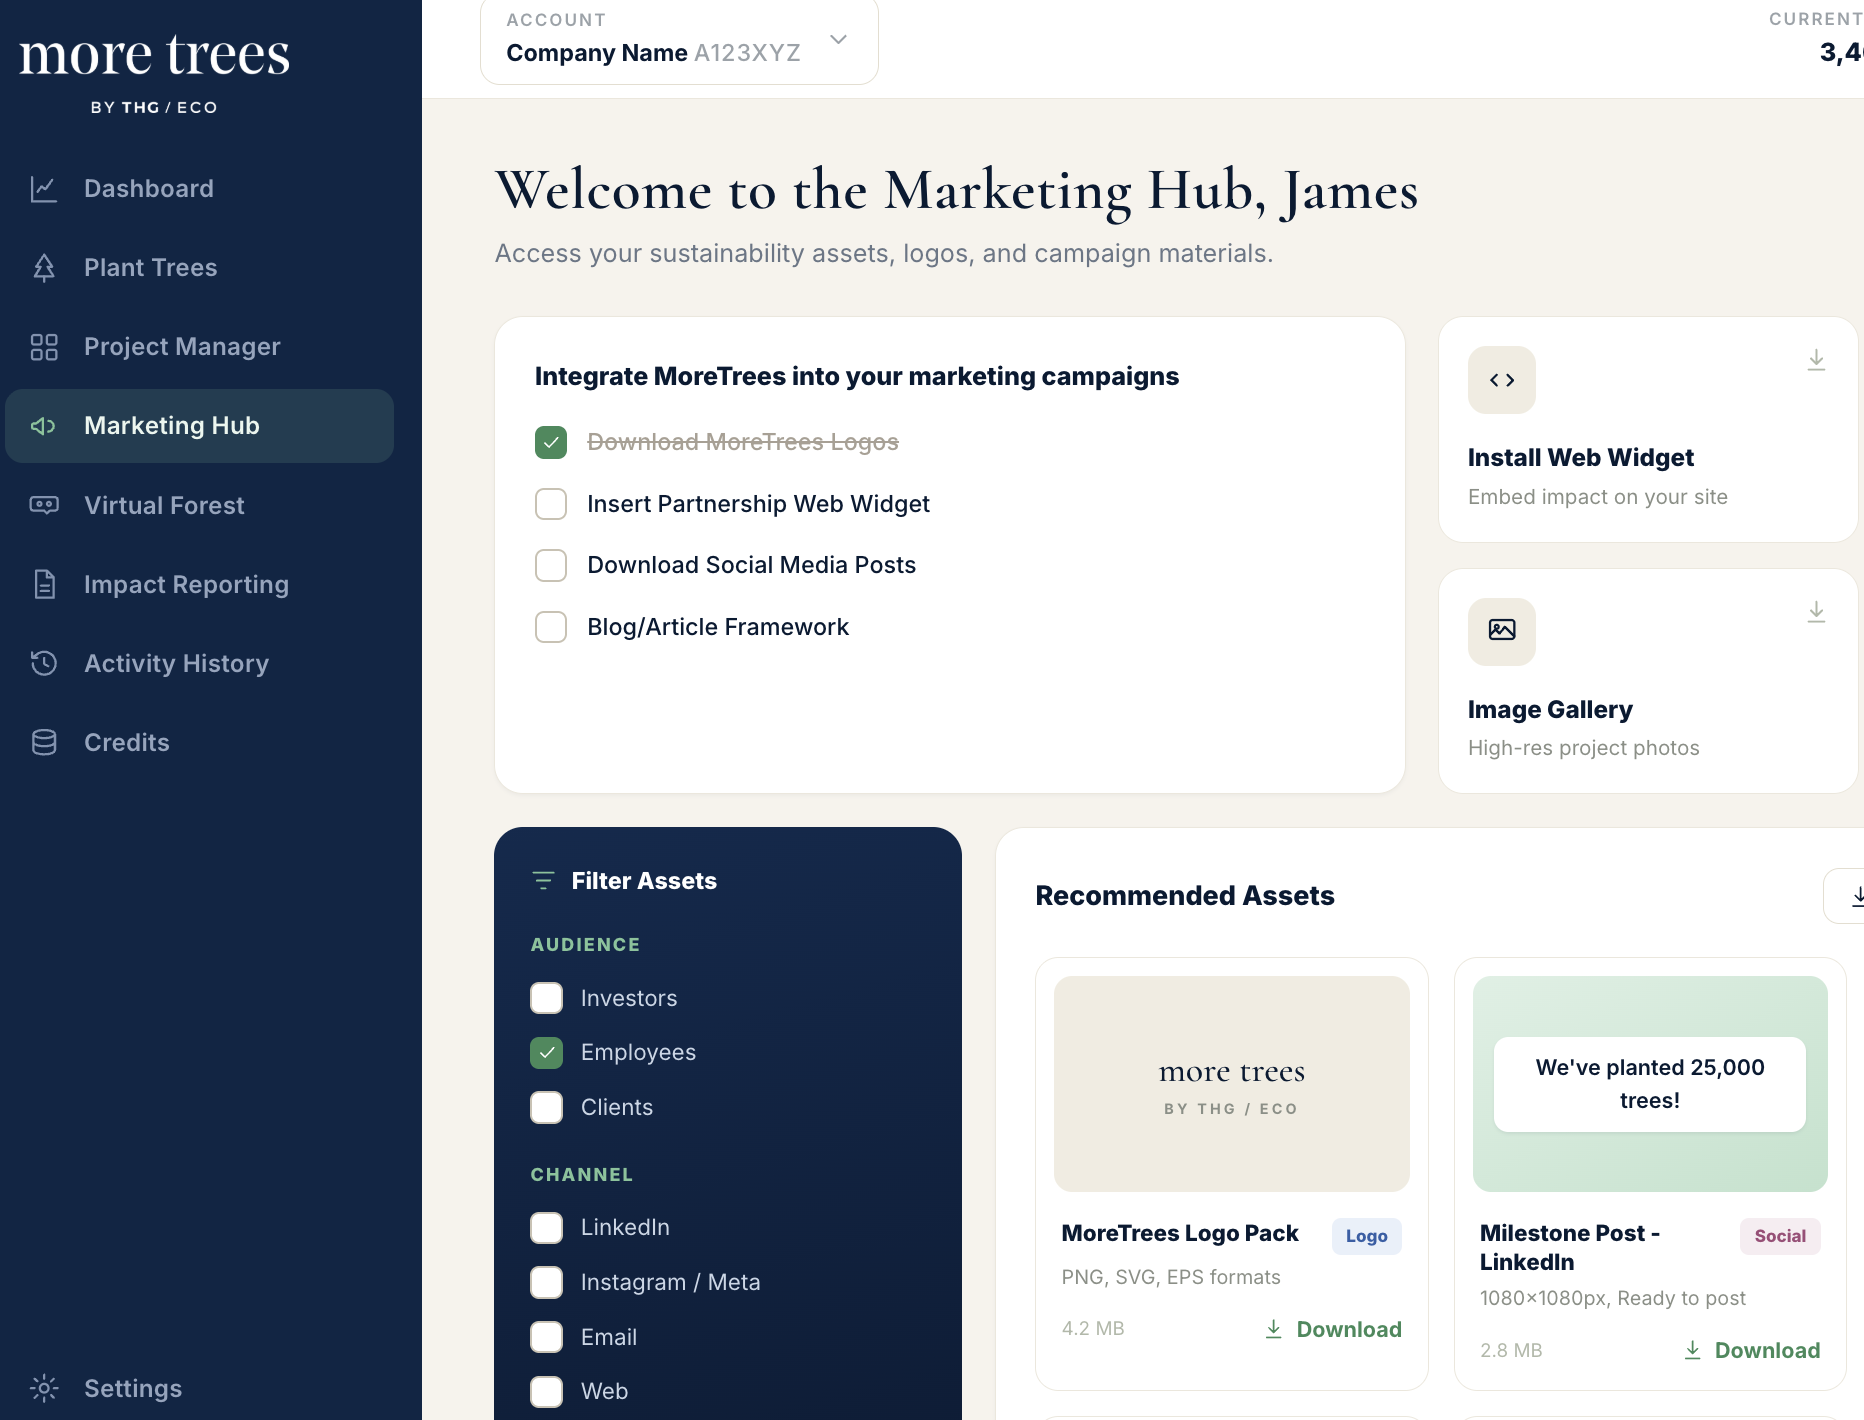Check Download Social Media Posts
1864x1420 pixels.
pos(551,565)
